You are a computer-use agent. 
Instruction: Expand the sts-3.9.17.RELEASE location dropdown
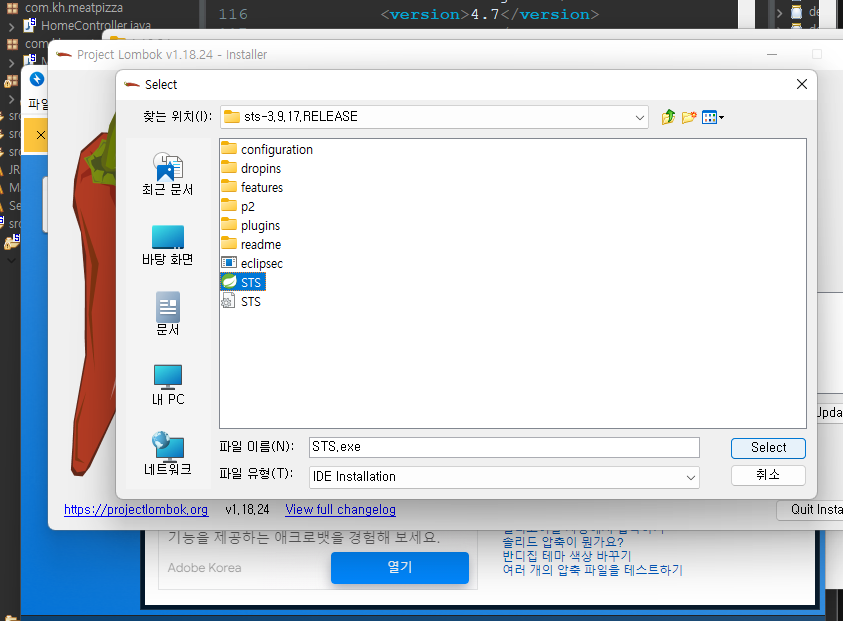(x=639, y=117)
